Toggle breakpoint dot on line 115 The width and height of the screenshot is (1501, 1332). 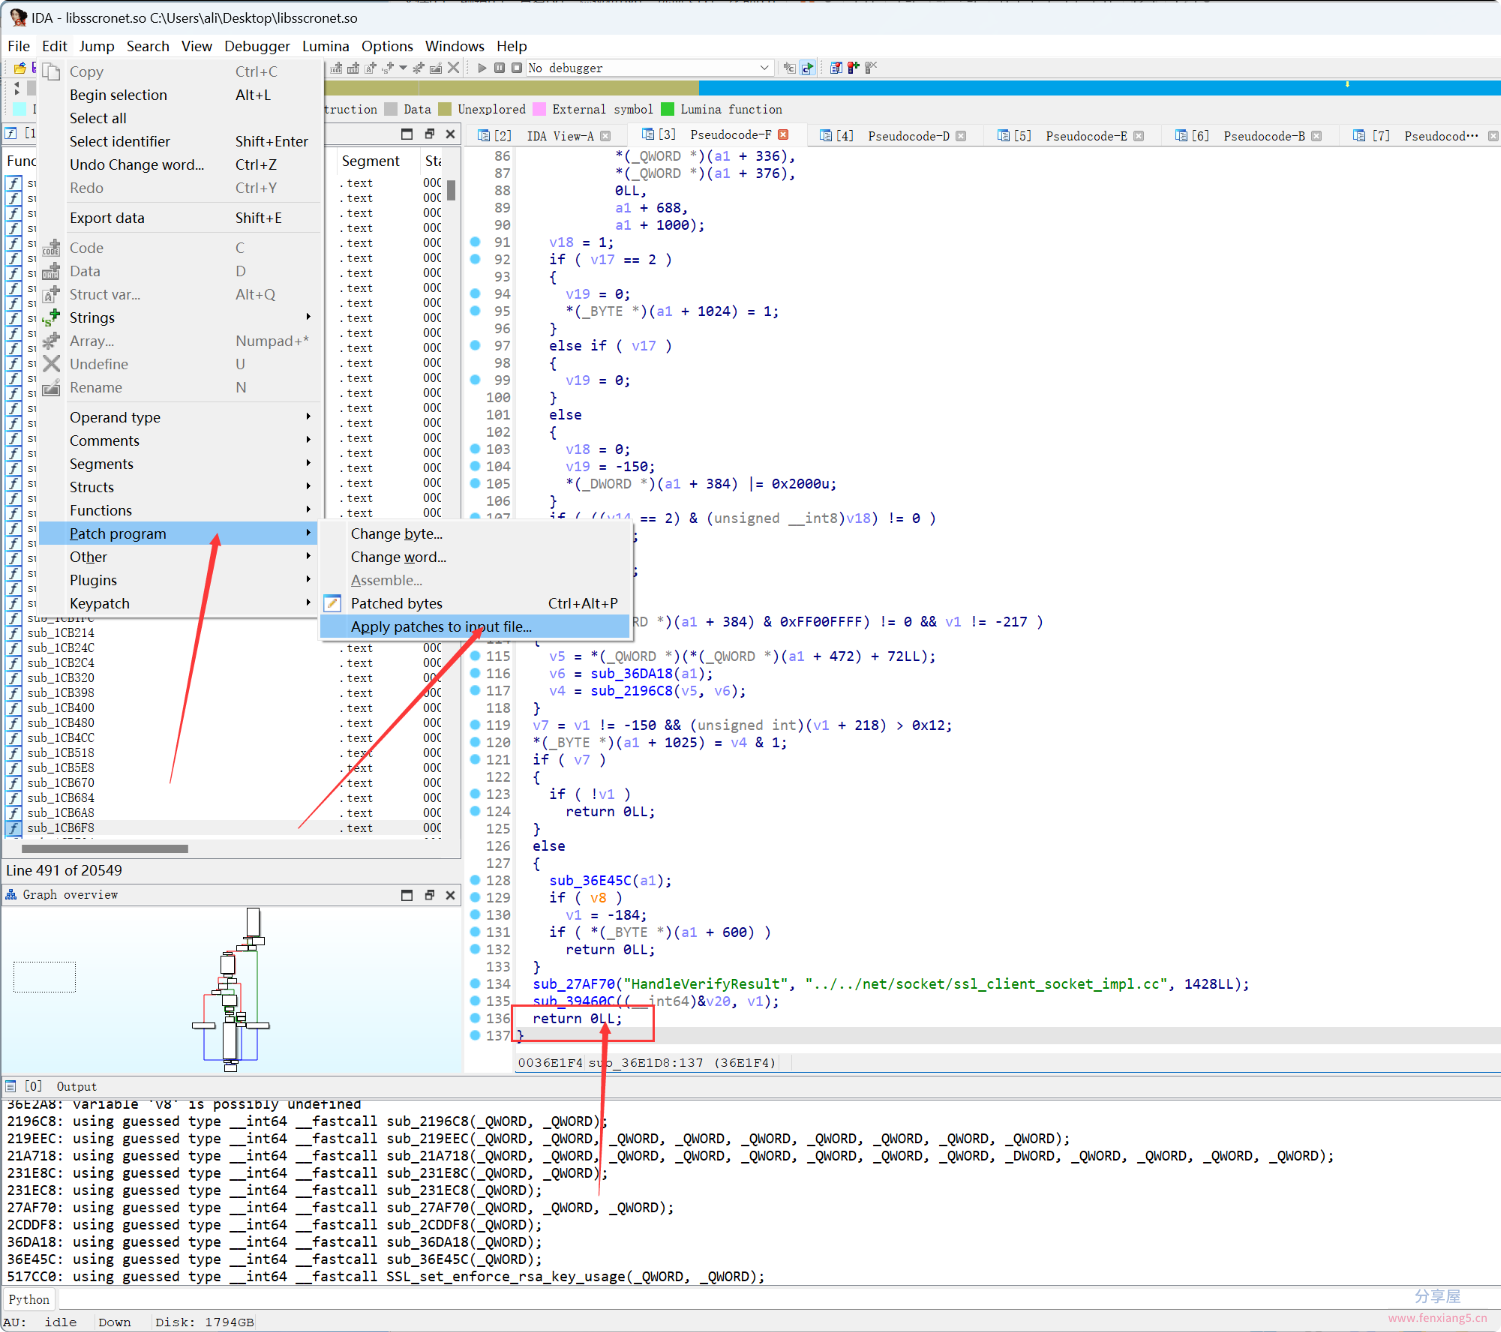[475, 656]
